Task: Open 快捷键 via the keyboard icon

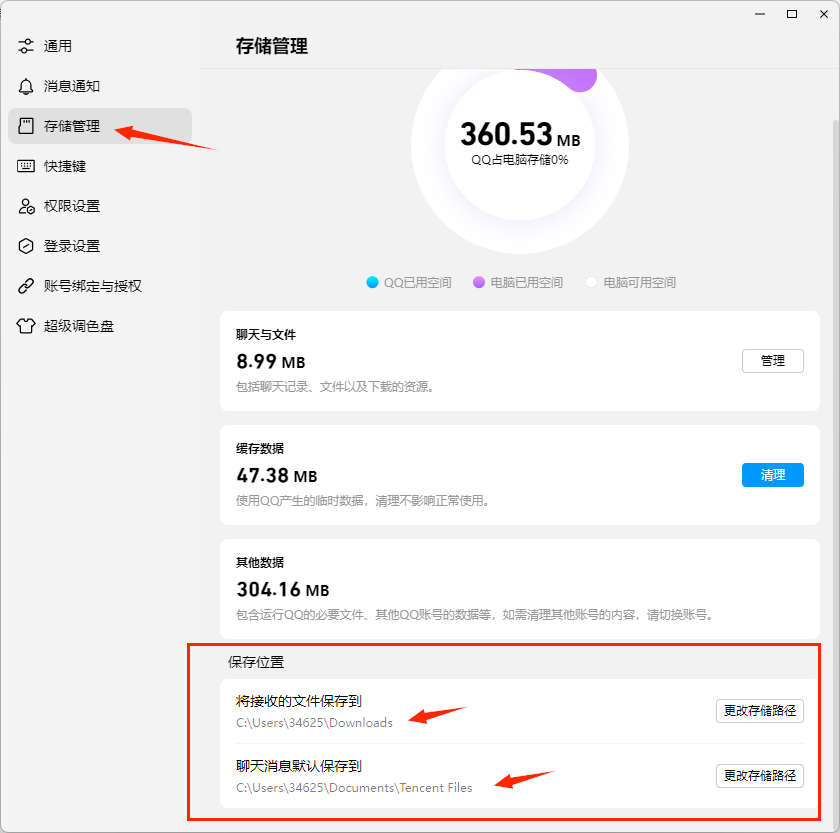Action: (x=26, y=166)
